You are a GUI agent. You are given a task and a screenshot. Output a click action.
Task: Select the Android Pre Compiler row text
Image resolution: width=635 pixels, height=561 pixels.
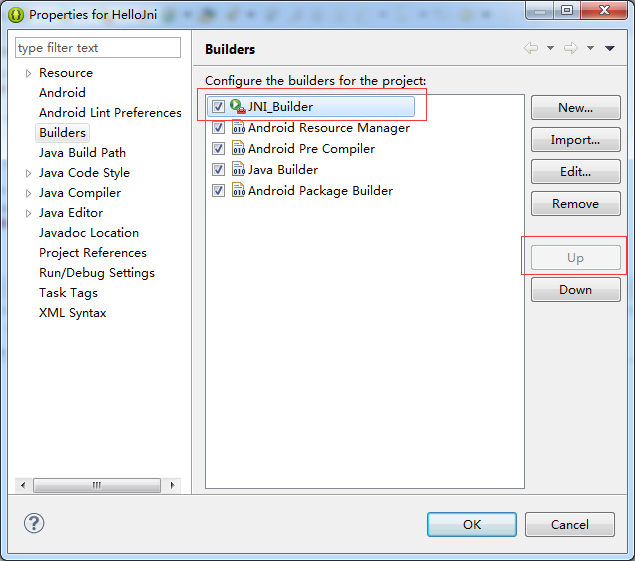(x=311, y=149)
